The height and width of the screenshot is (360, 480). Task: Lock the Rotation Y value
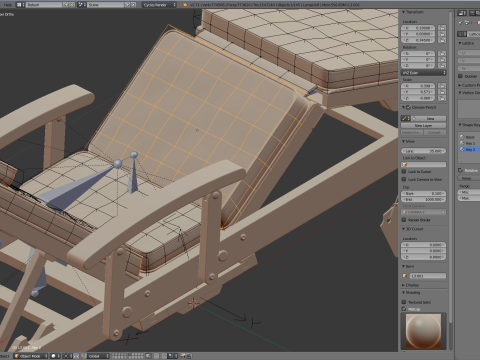[x=442, y=60]
